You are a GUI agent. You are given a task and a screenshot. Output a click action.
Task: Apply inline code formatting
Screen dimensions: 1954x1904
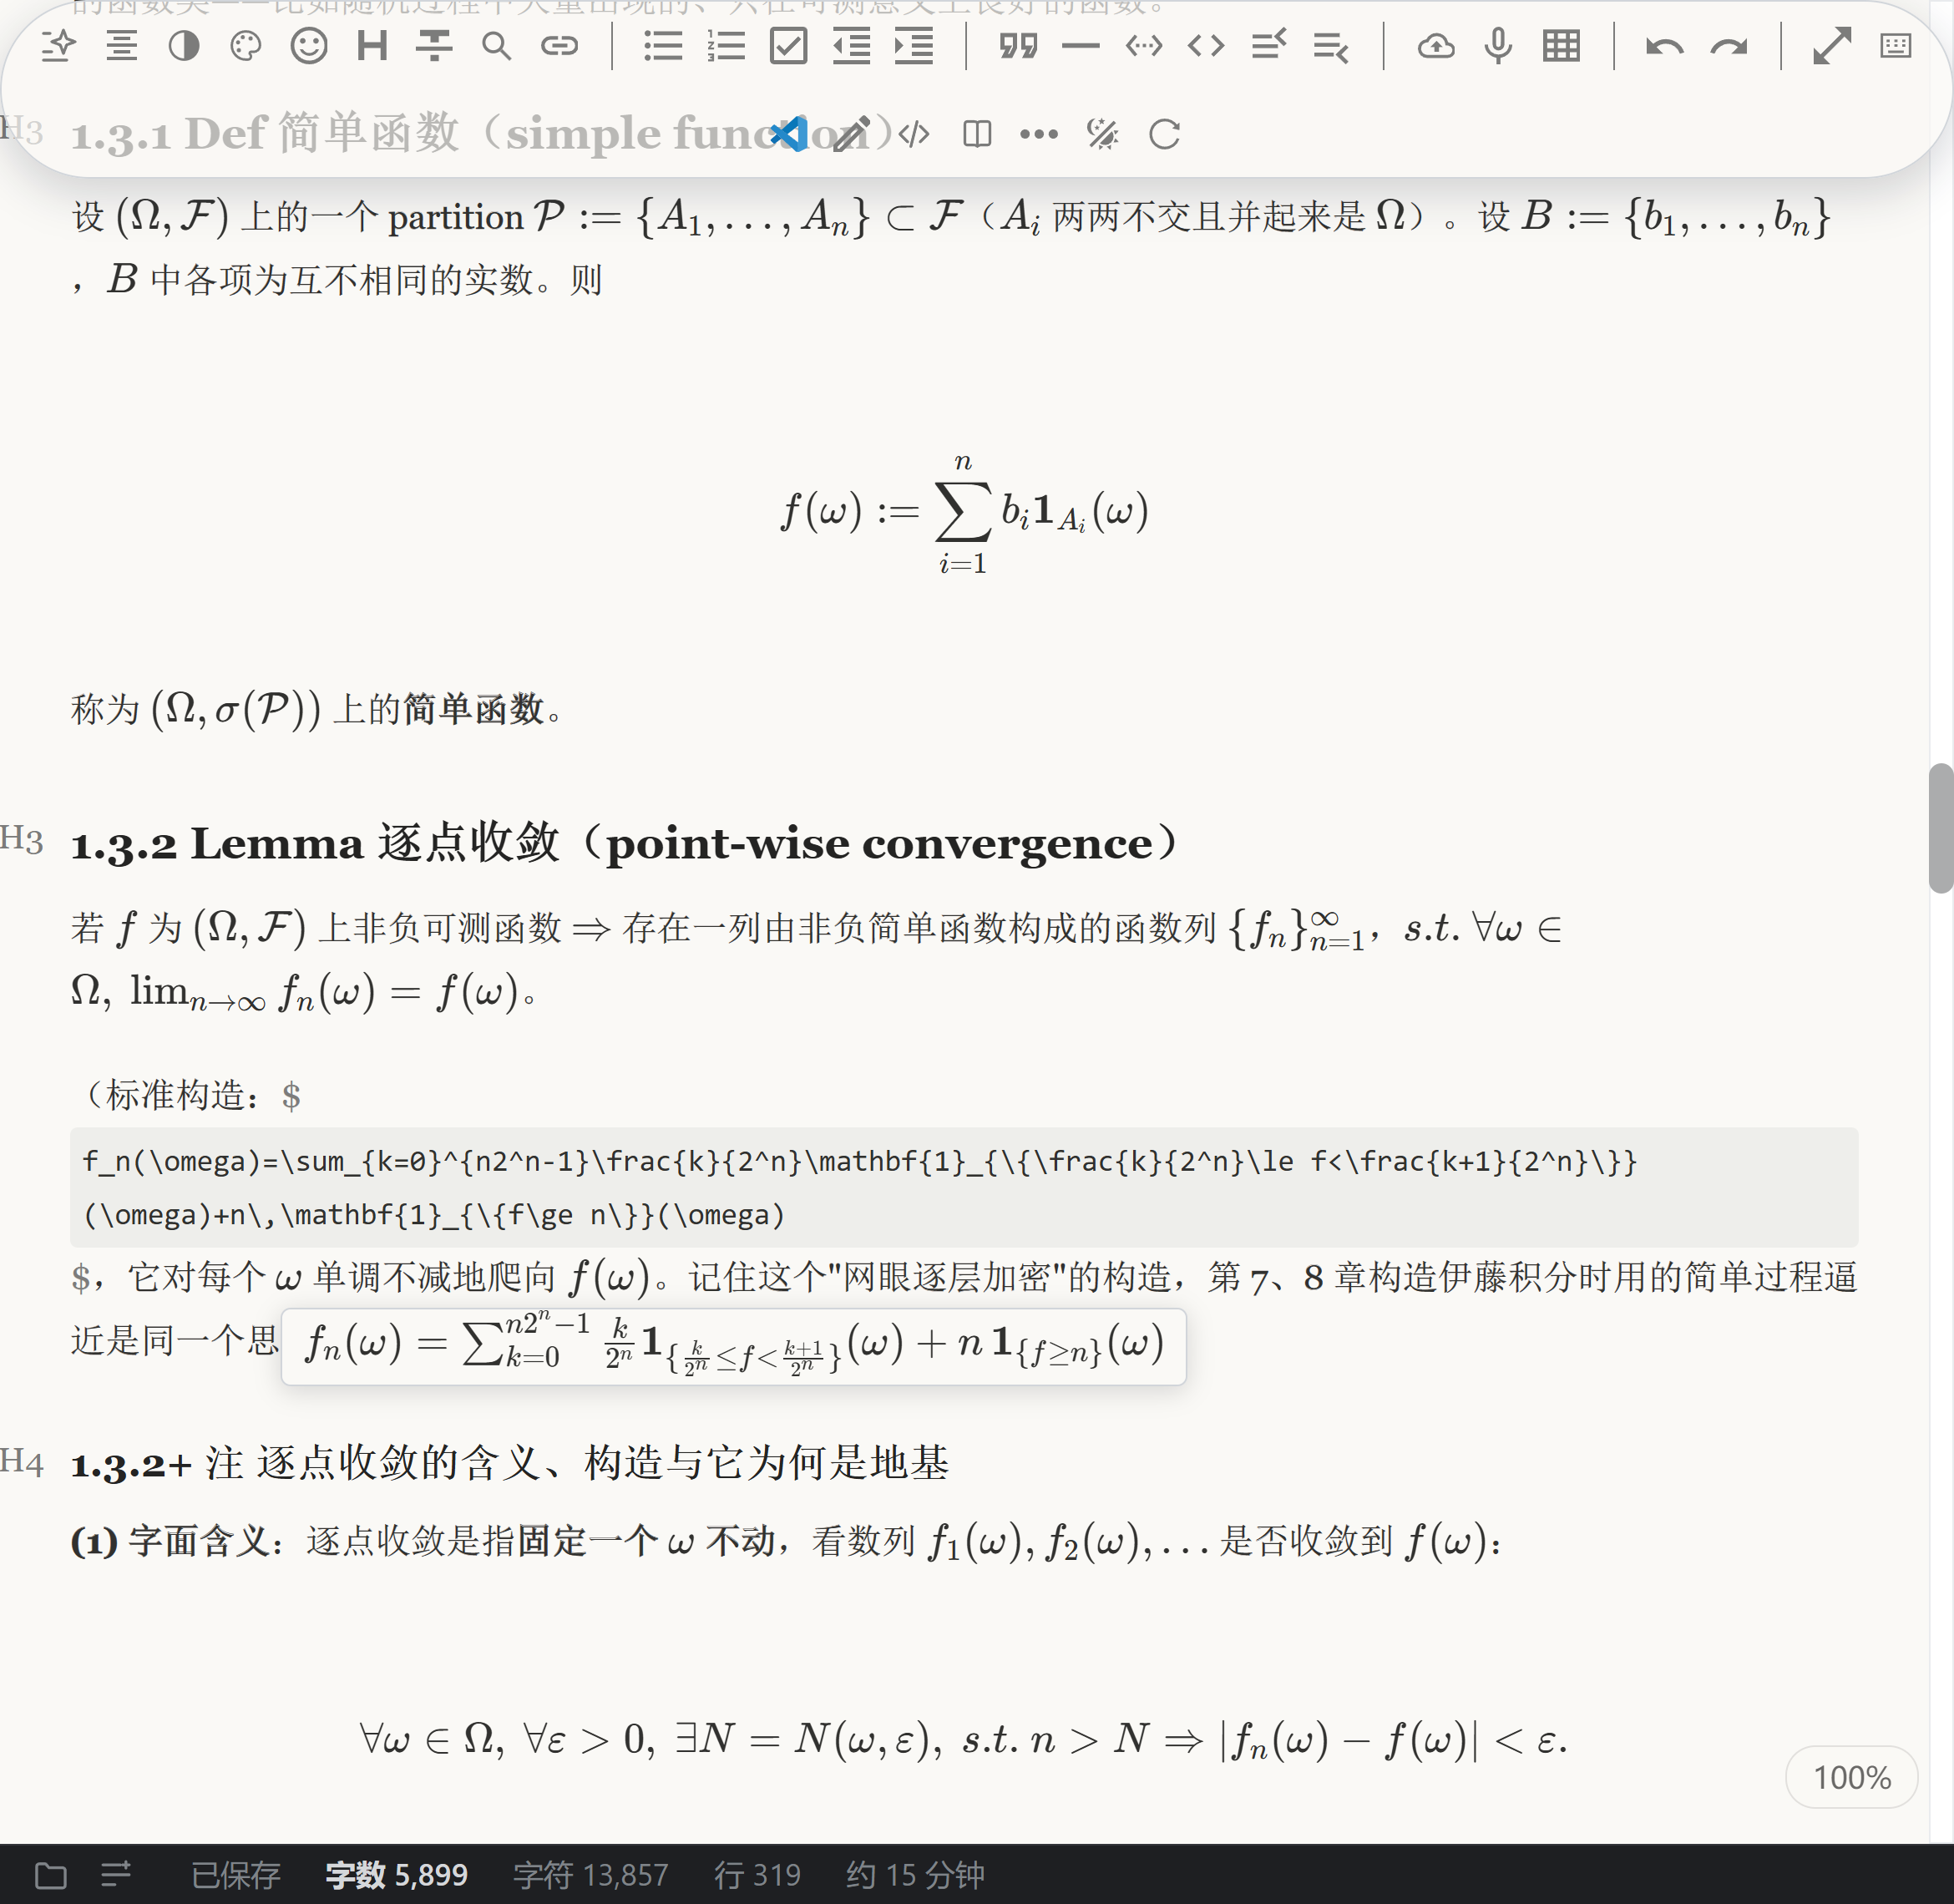1206,46
